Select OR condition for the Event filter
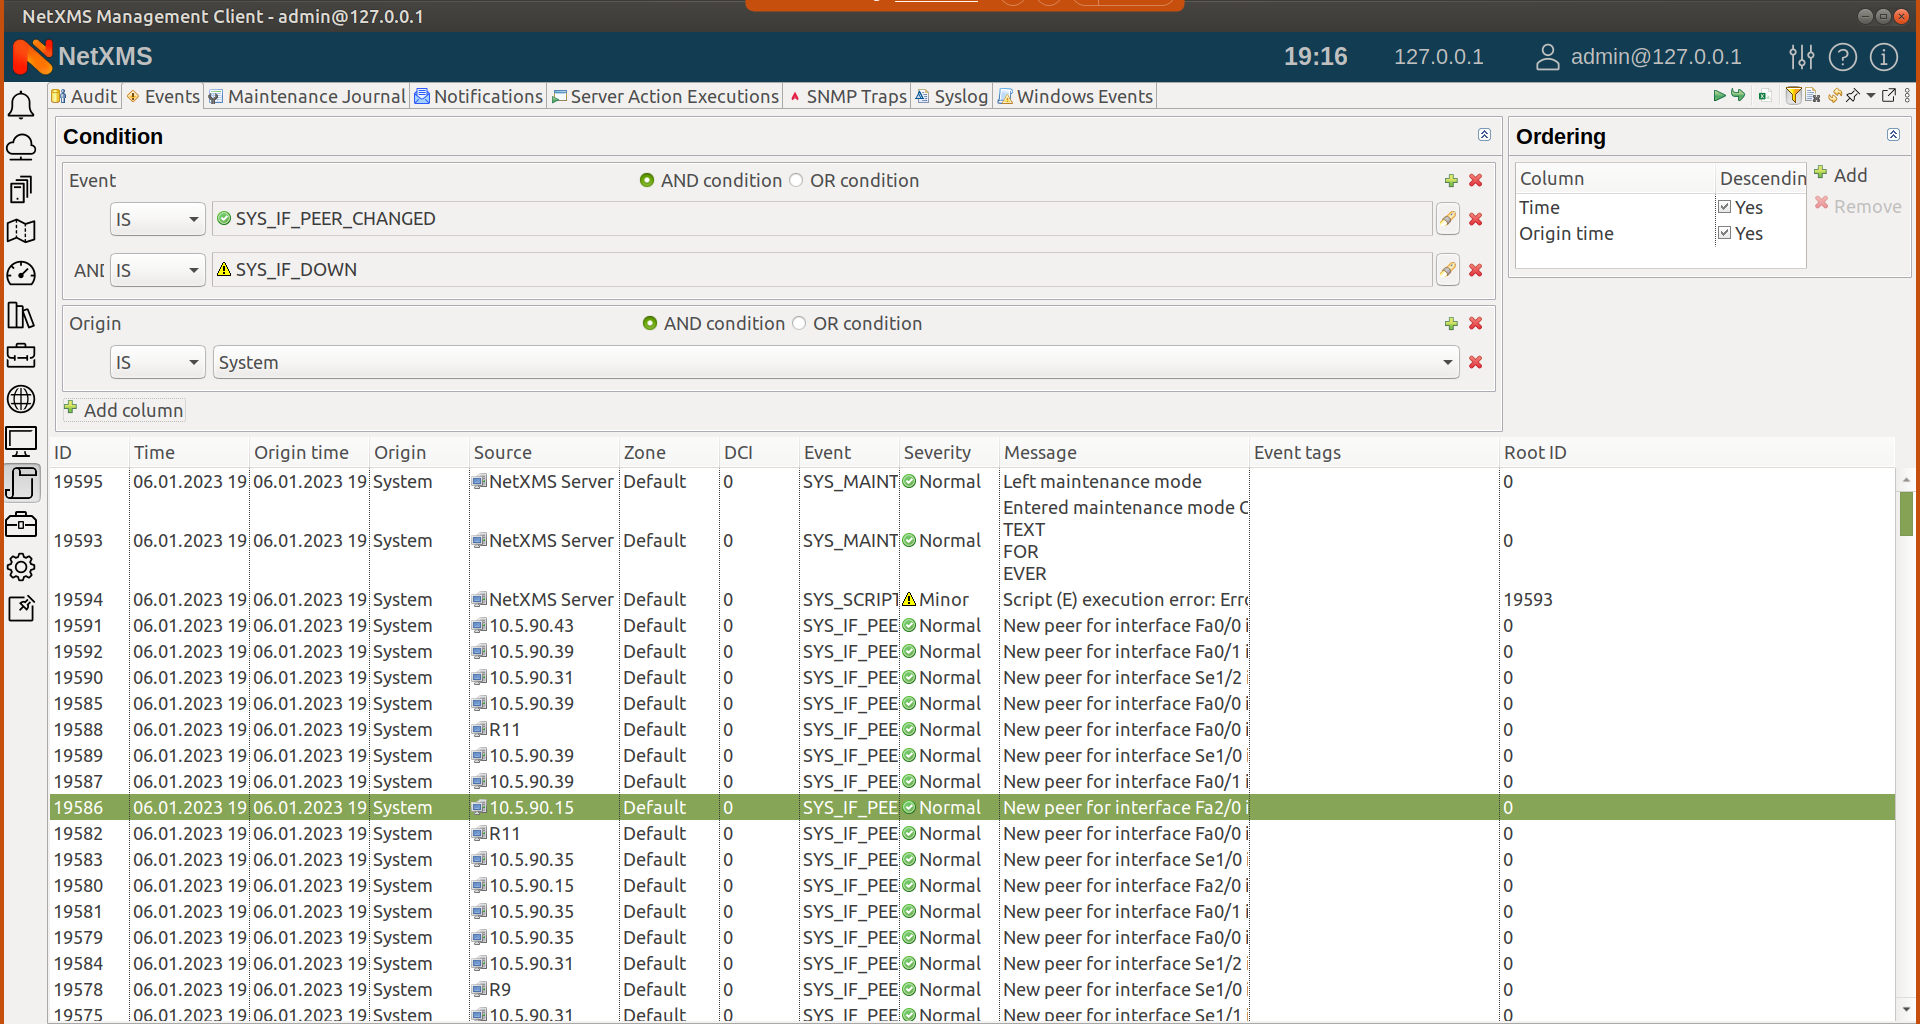Image resolution: width=1920 pixels, height=1024 pixels. [797, 180]
